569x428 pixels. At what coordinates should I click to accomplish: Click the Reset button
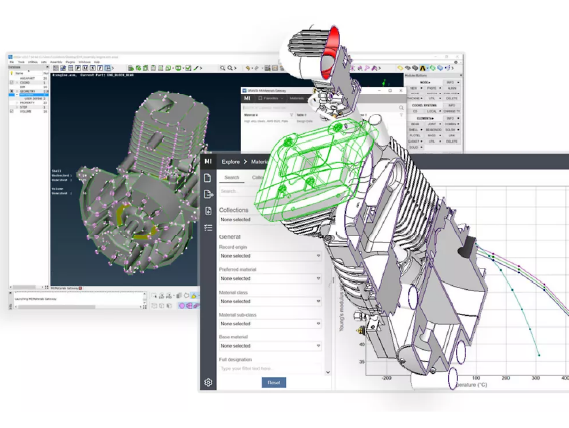(x=274, y=383)
